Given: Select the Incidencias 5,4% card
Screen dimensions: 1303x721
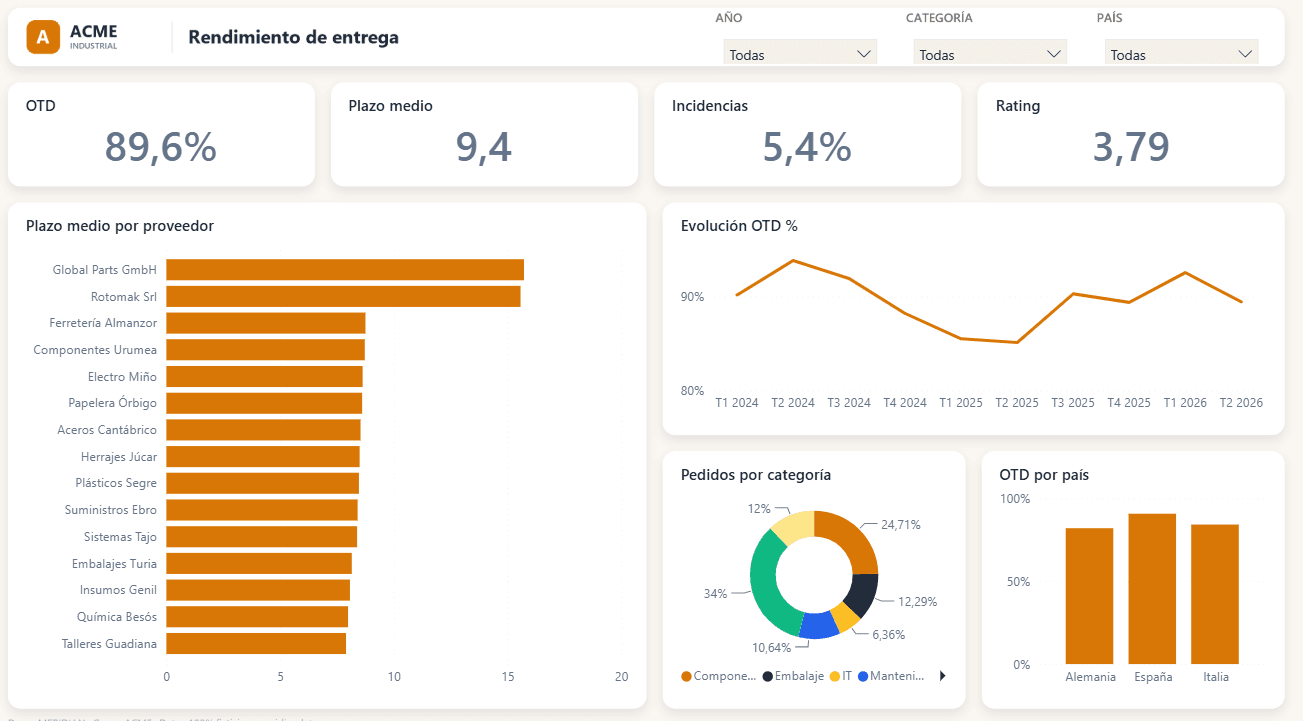Looking at the screenshot, I should 807,134.
